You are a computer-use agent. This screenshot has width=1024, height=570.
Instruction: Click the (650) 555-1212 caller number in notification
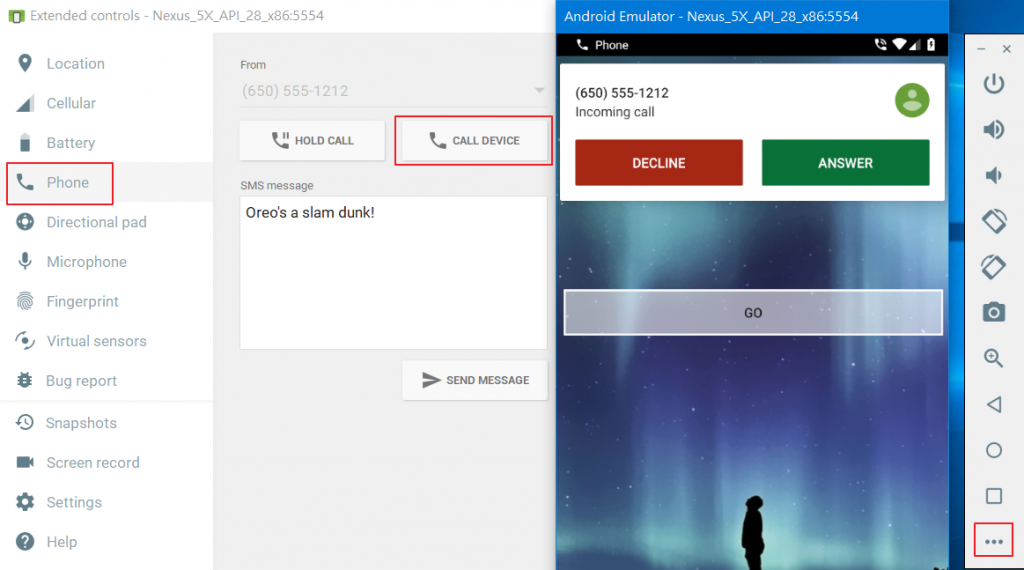click(622, 93)
